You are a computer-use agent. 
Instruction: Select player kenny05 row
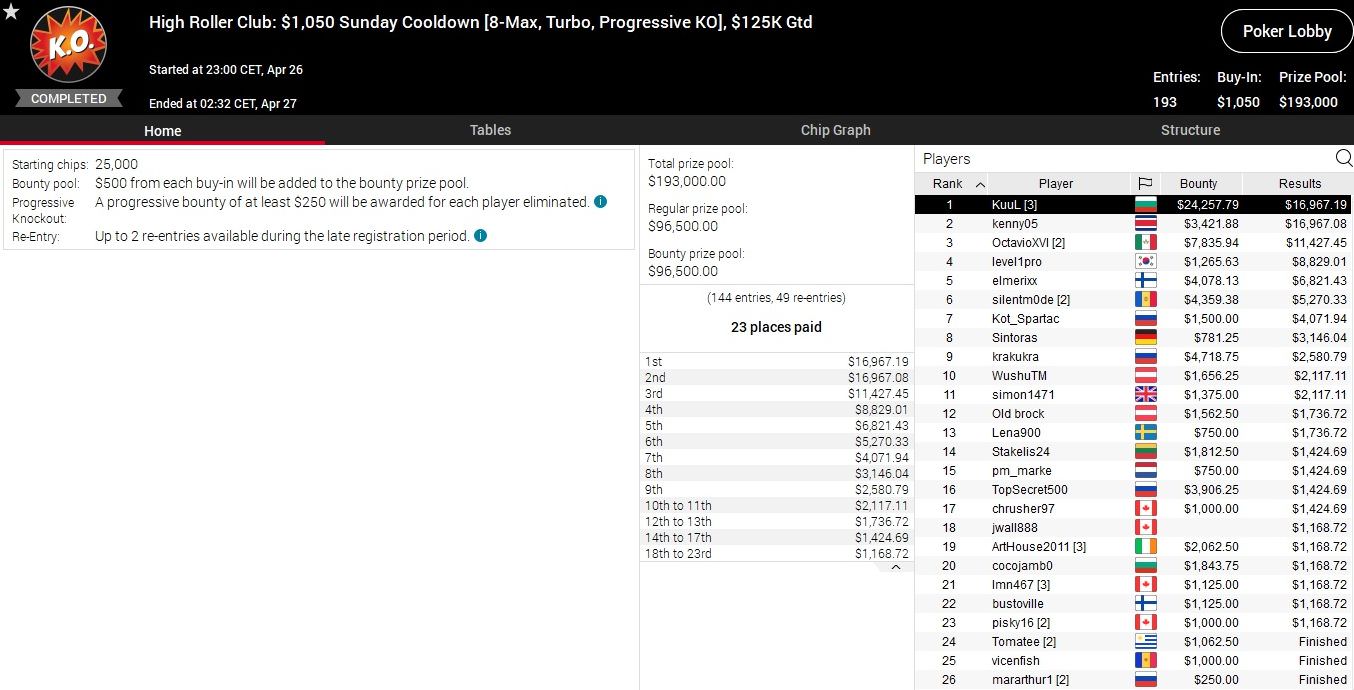1014,224
